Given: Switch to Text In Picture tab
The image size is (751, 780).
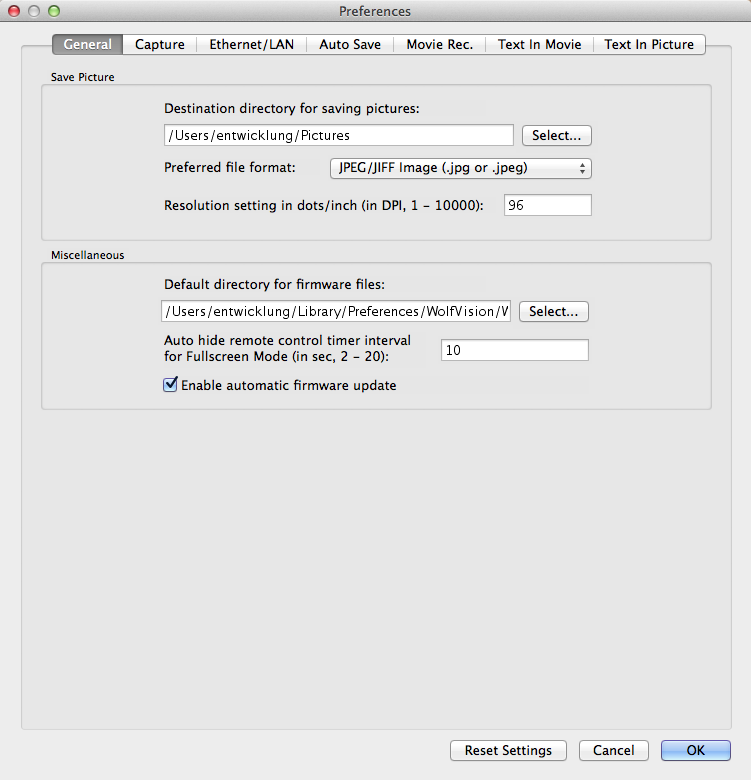Looking at the screenshot, I should pos(650,44).
